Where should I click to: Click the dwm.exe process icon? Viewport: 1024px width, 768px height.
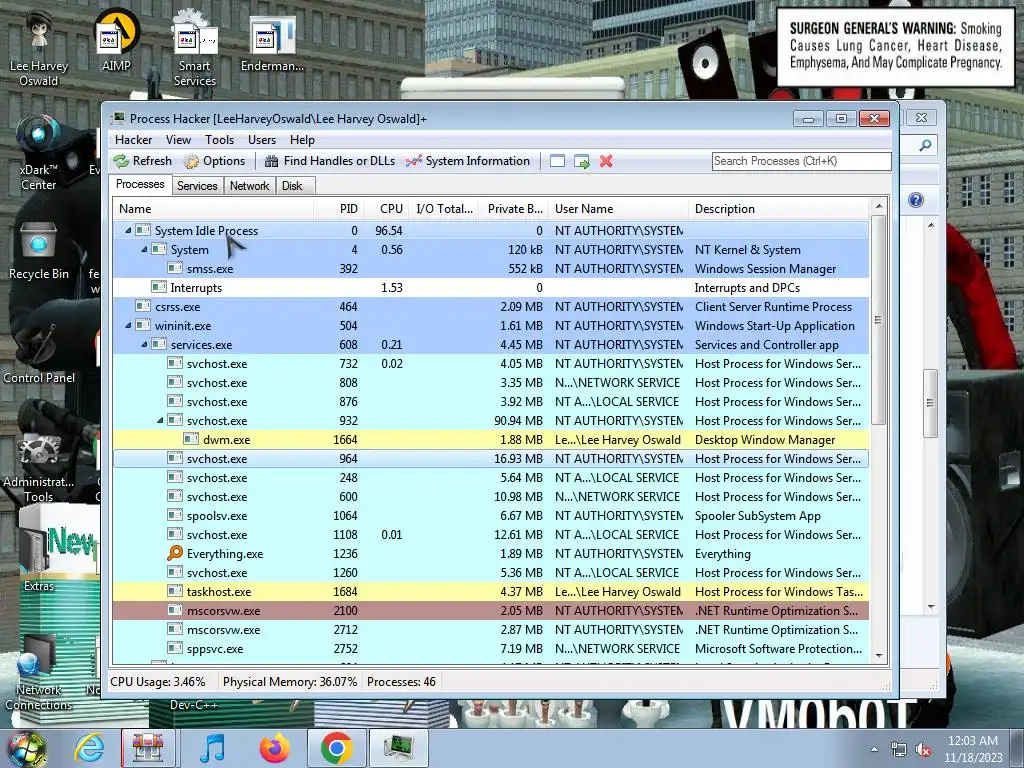pyautogui.click(x=191, y=440)
